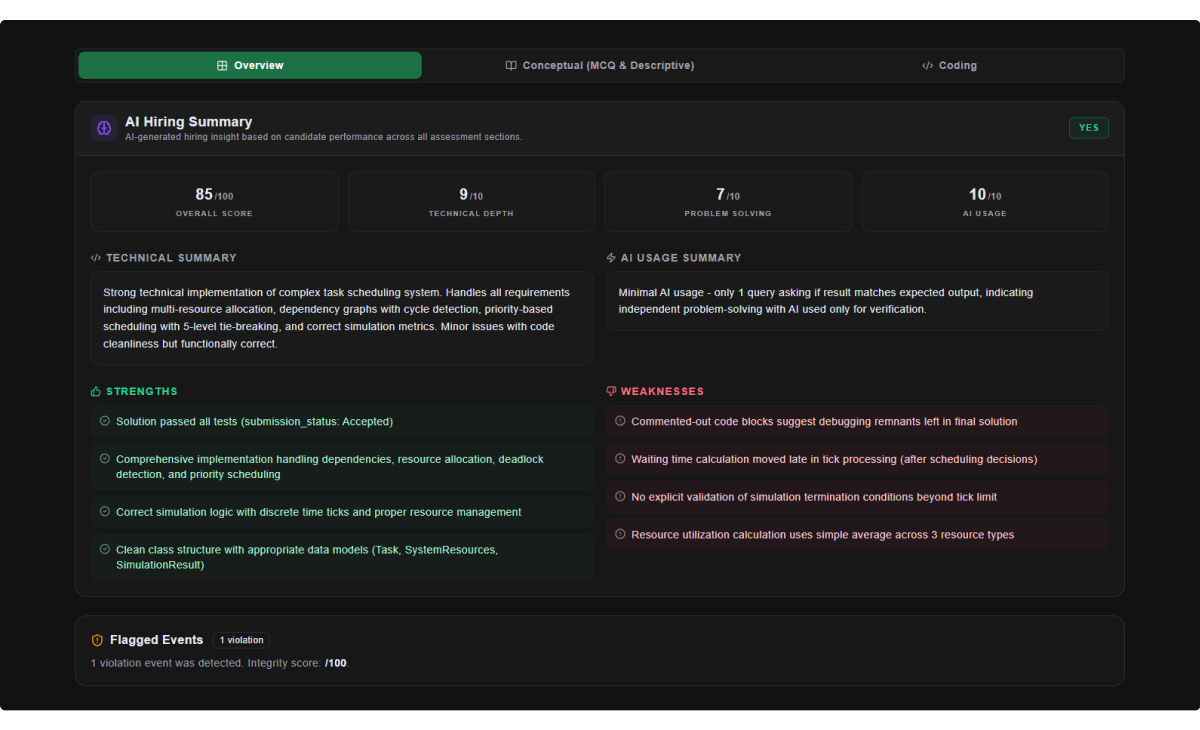1200x730 pixels.
Task: Click the 'TECHNICAL SUMMARY' section label
Action: point(171,258)
